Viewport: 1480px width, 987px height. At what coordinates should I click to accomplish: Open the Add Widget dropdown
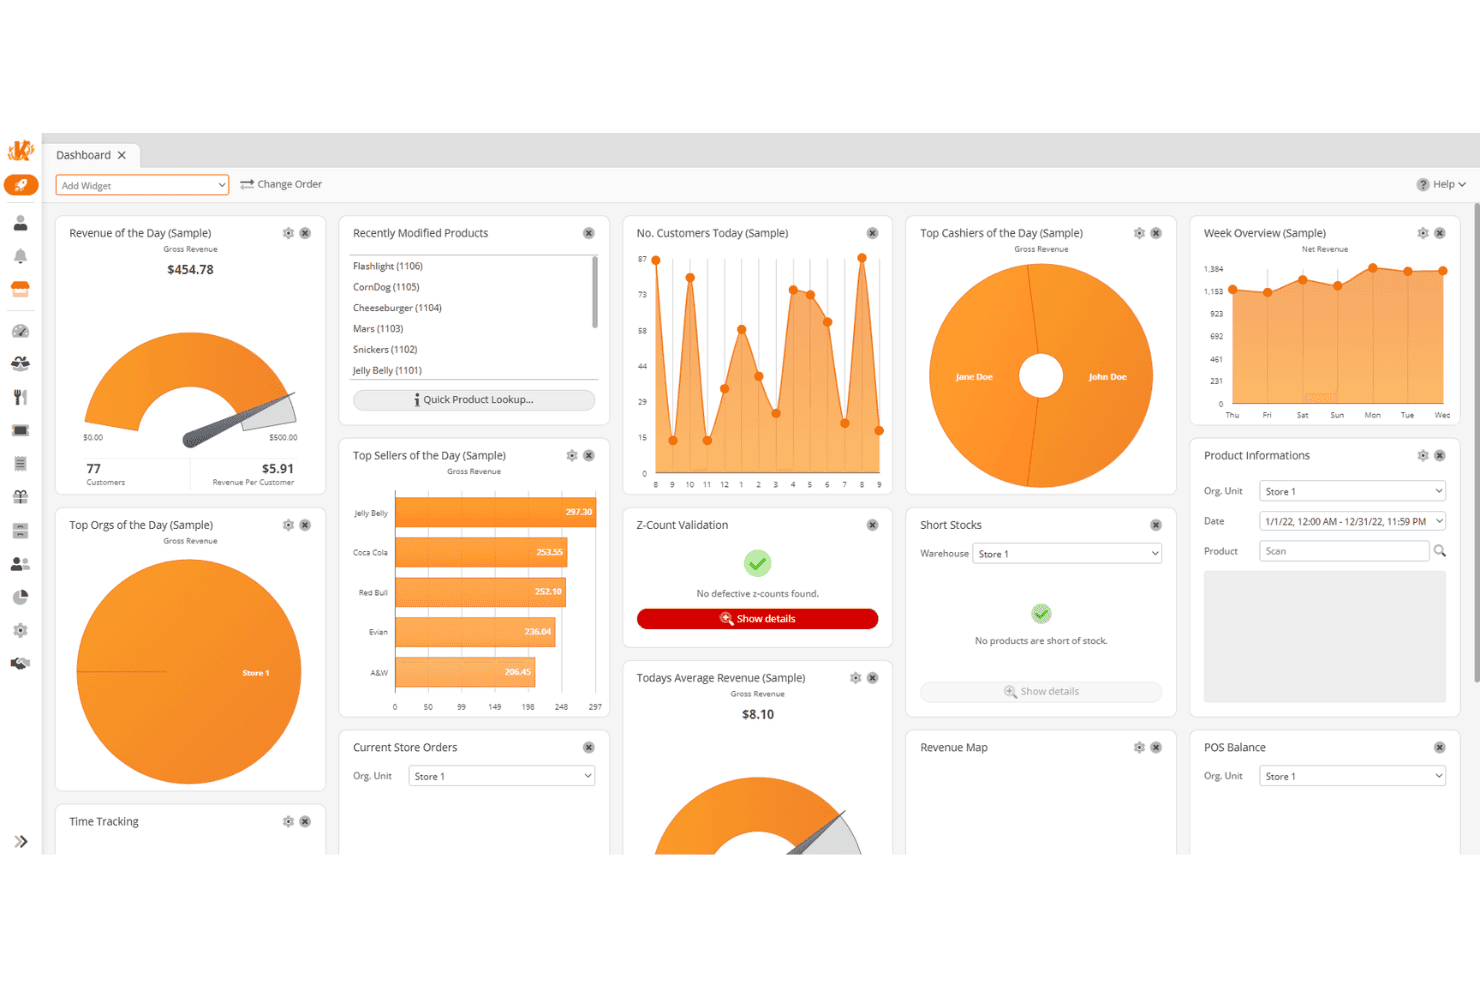142,185
